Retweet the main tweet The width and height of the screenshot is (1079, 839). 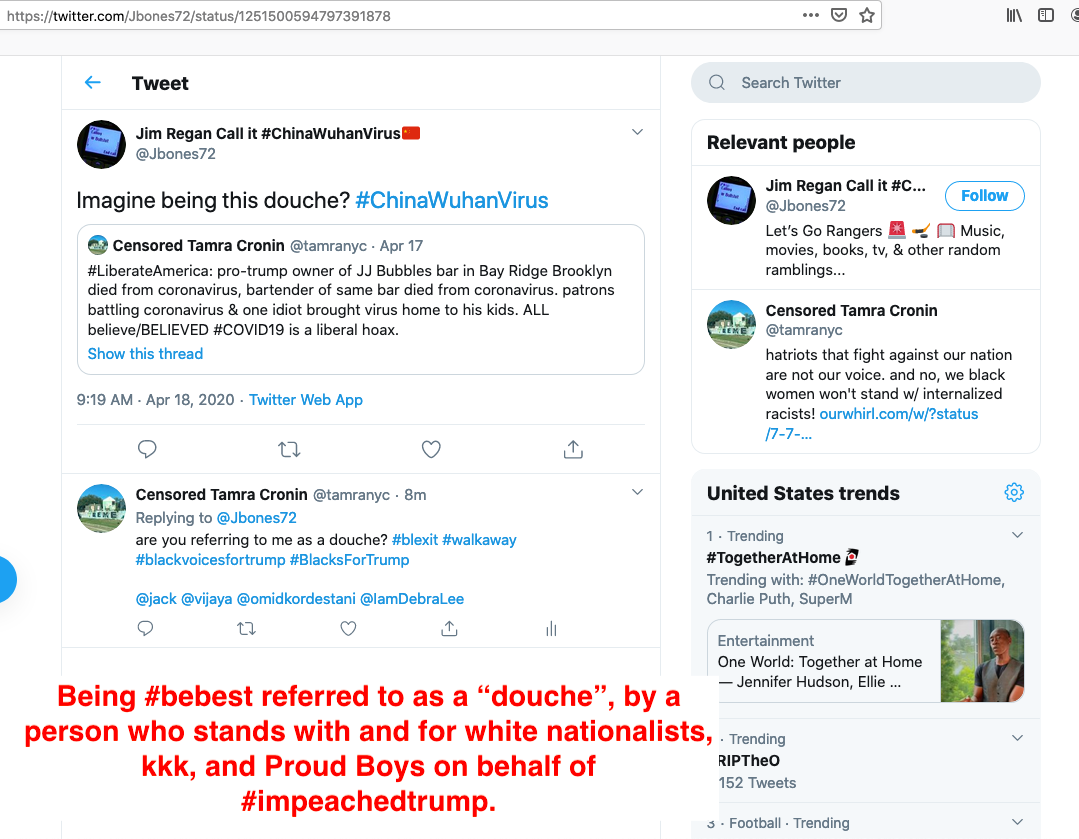(x=289, y=450)
